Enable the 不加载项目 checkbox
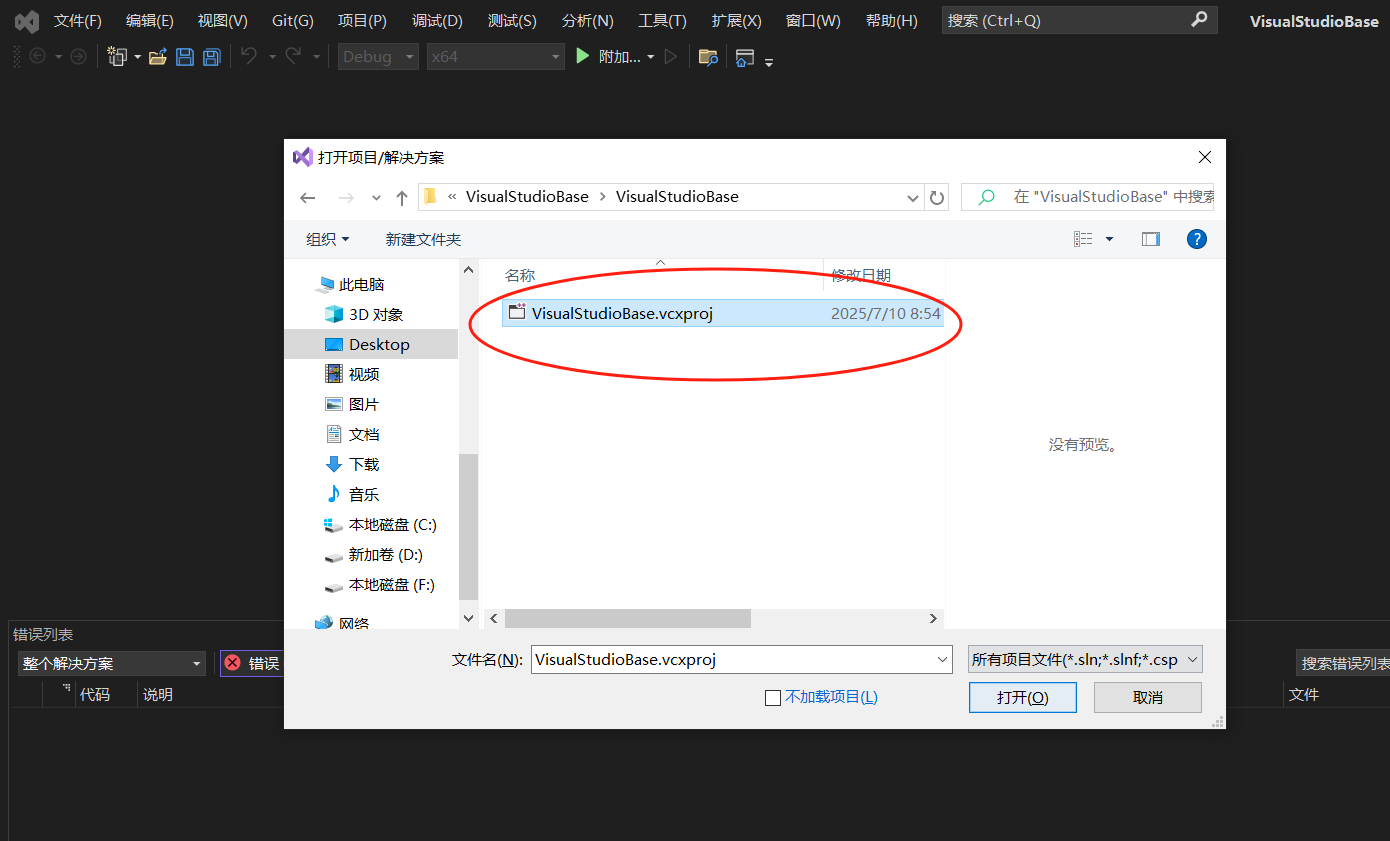 tap(772, 698)
